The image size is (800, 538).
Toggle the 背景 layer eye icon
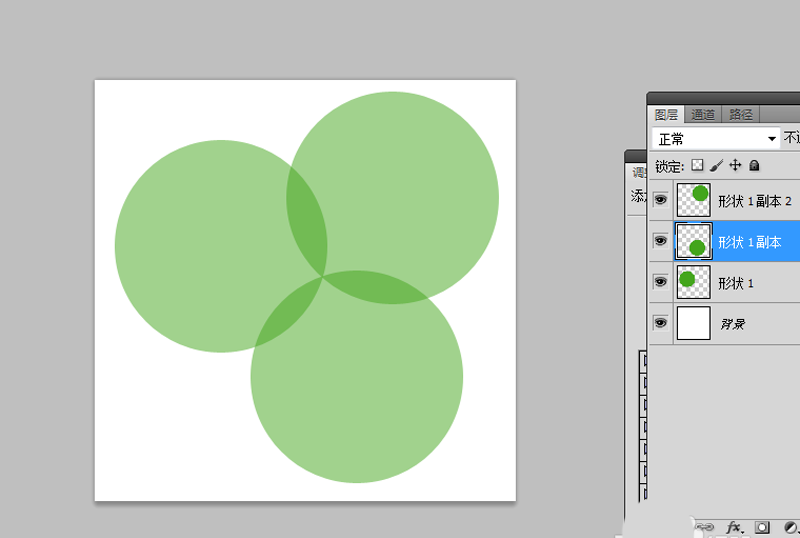pyautogui.click(x=660, y=323)
